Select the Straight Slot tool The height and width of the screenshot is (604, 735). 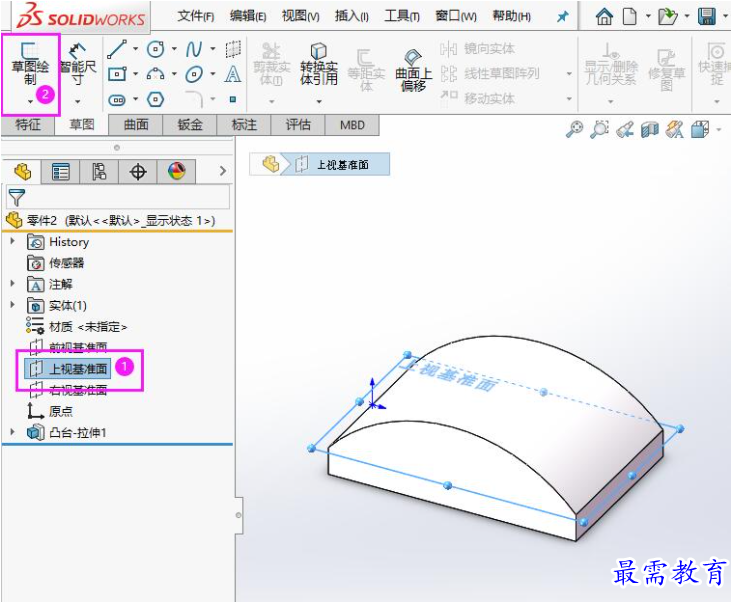(x=117, y=99)
